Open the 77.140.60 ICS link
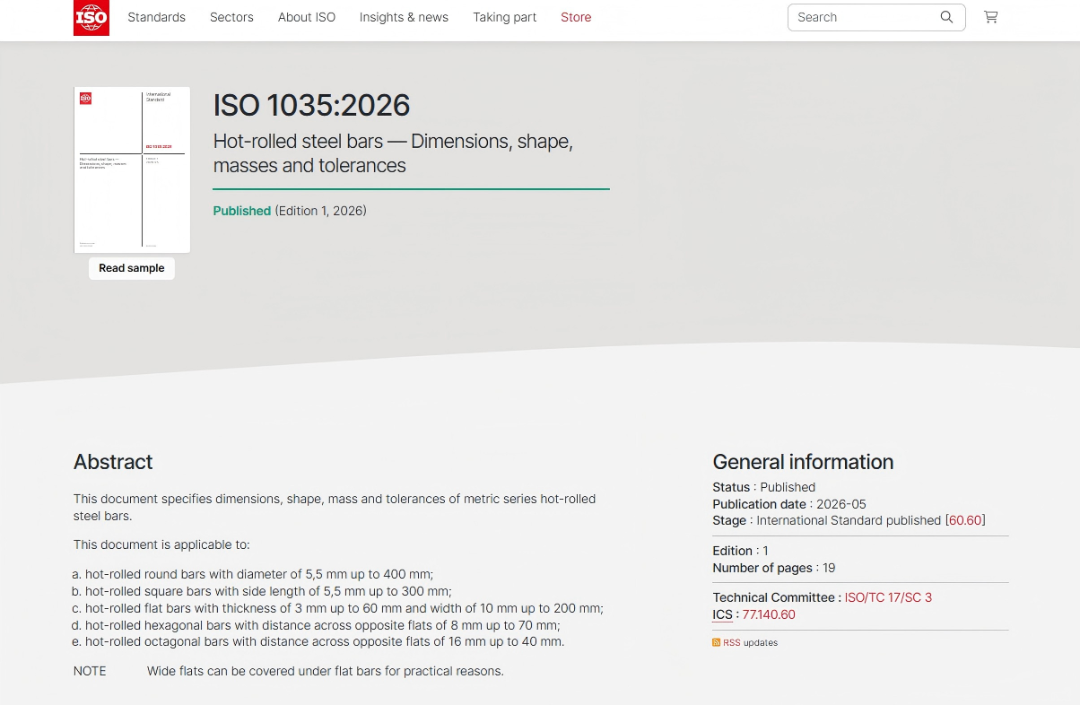 coord(769,615)
